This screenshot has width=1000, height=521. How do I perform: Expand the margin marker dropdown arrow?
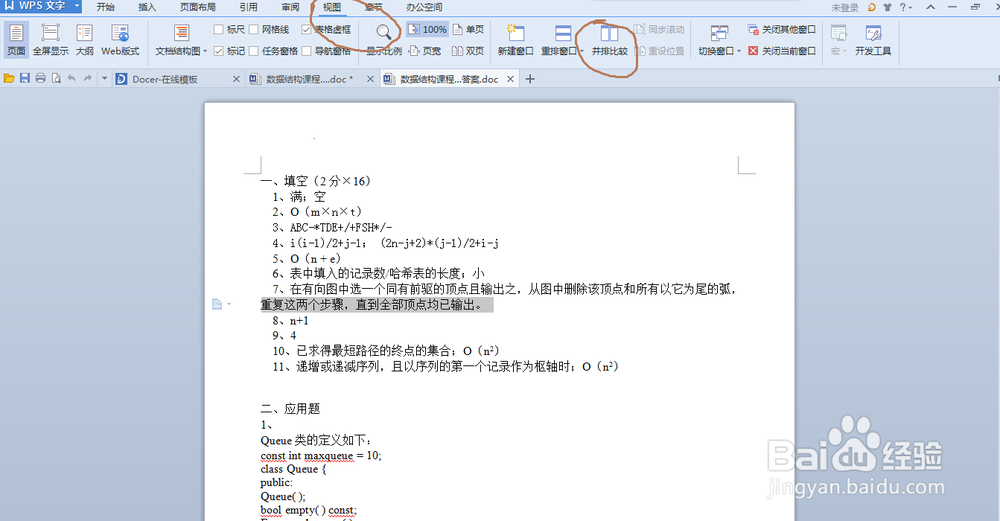click(229, 304)
